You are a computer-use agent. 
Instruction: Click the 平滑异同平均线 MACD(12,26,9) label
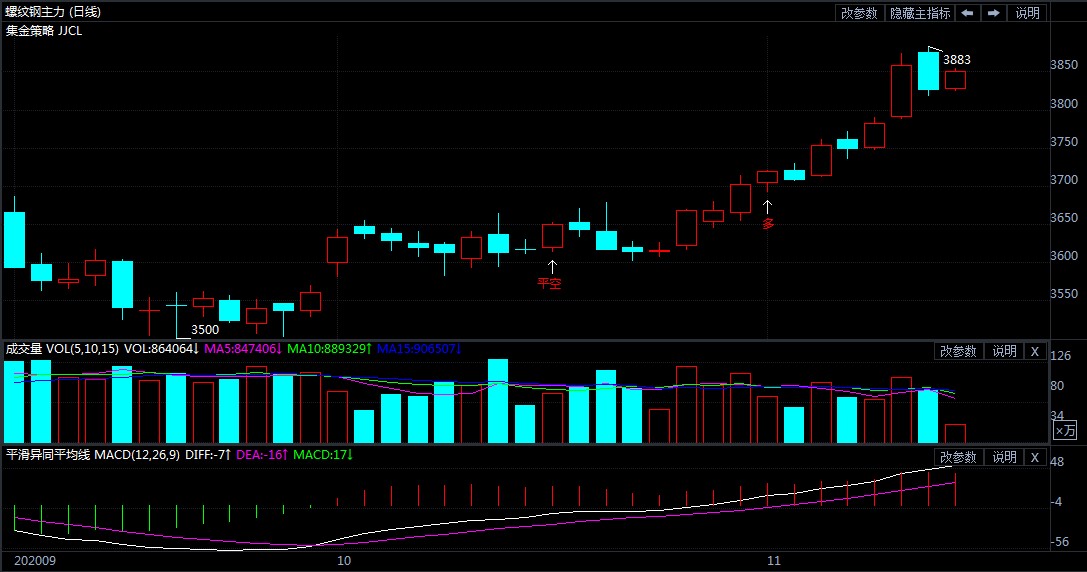point(92,455)
